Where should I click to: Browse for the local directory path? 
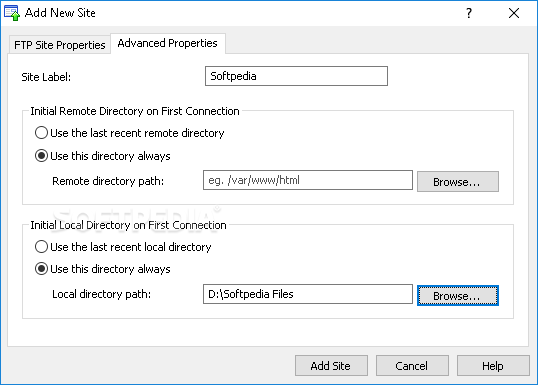(x=458, y=295)
